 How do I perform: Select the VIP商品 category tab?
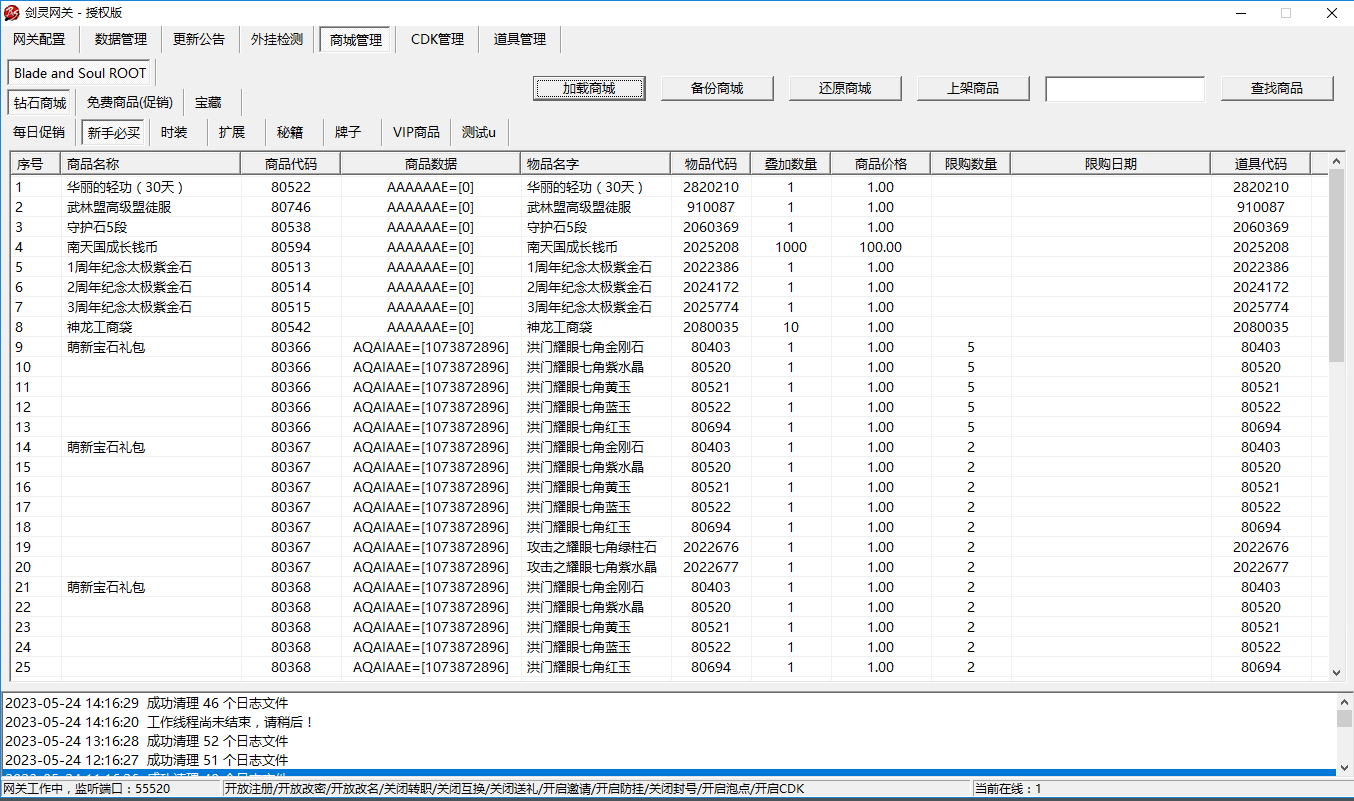click(x=416, y=132)
